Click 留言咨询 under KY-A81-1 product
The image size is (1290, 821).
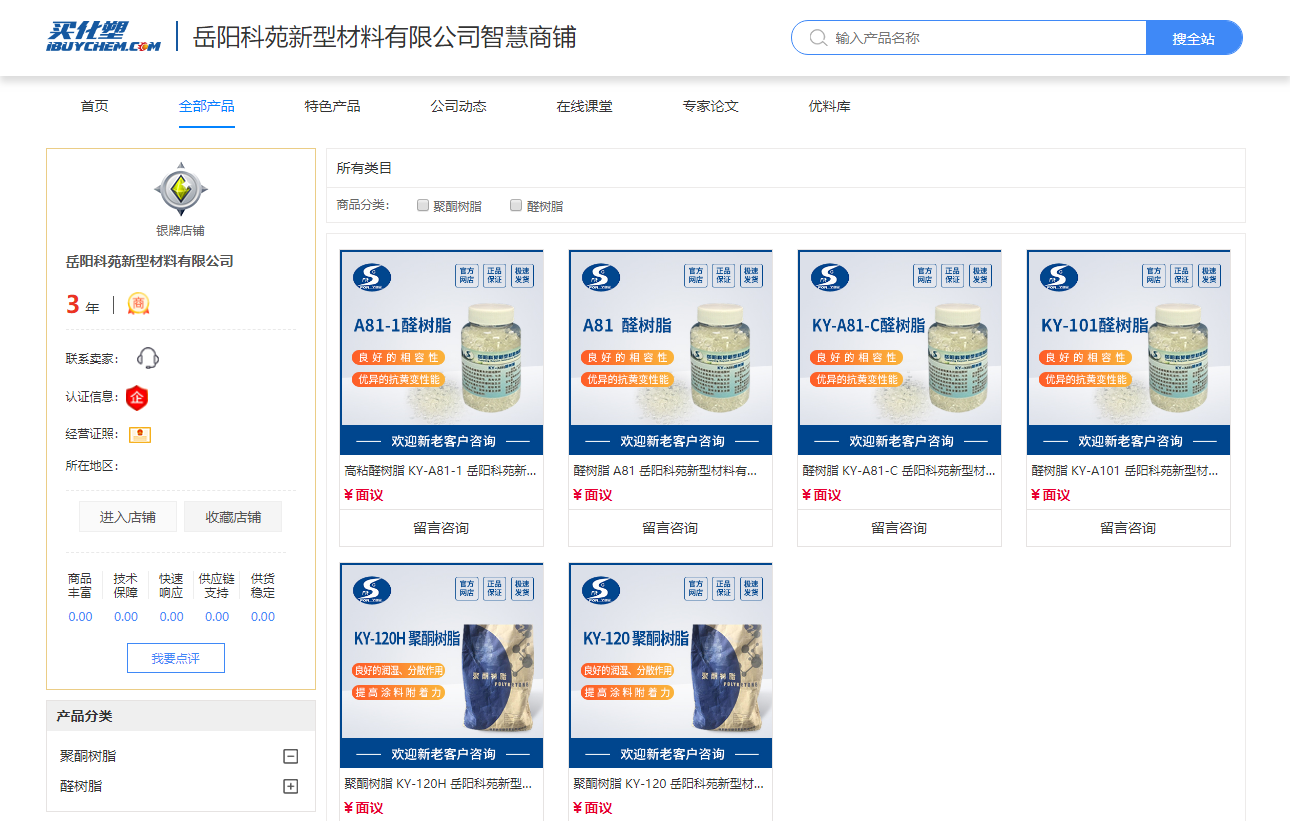[x=441, y=528]
